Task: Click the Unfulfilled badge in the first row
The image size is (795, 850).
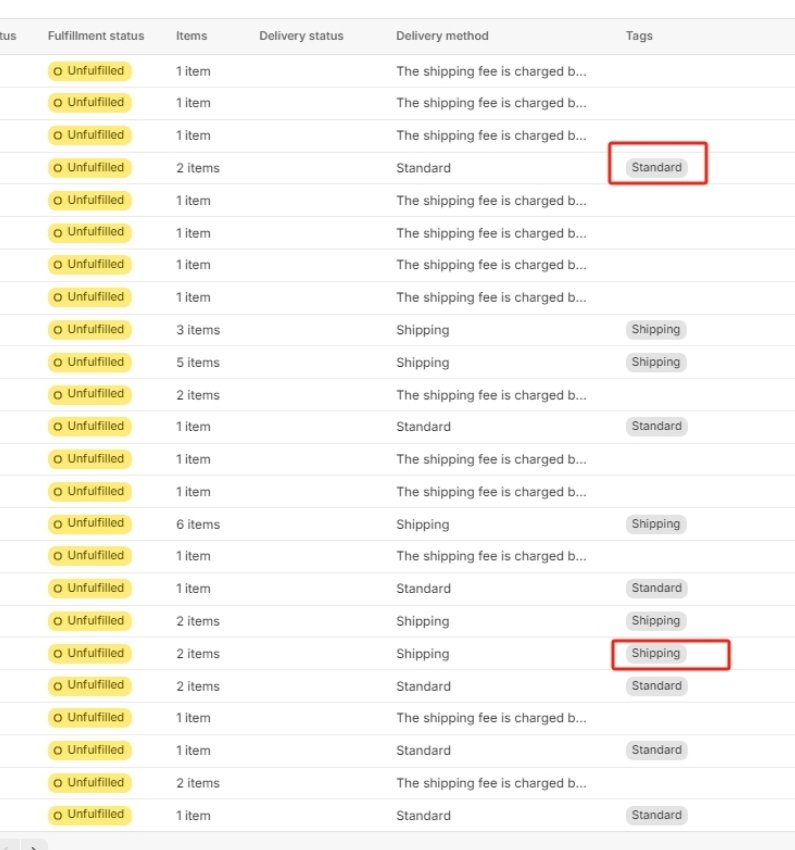Action: pos(90,71)
